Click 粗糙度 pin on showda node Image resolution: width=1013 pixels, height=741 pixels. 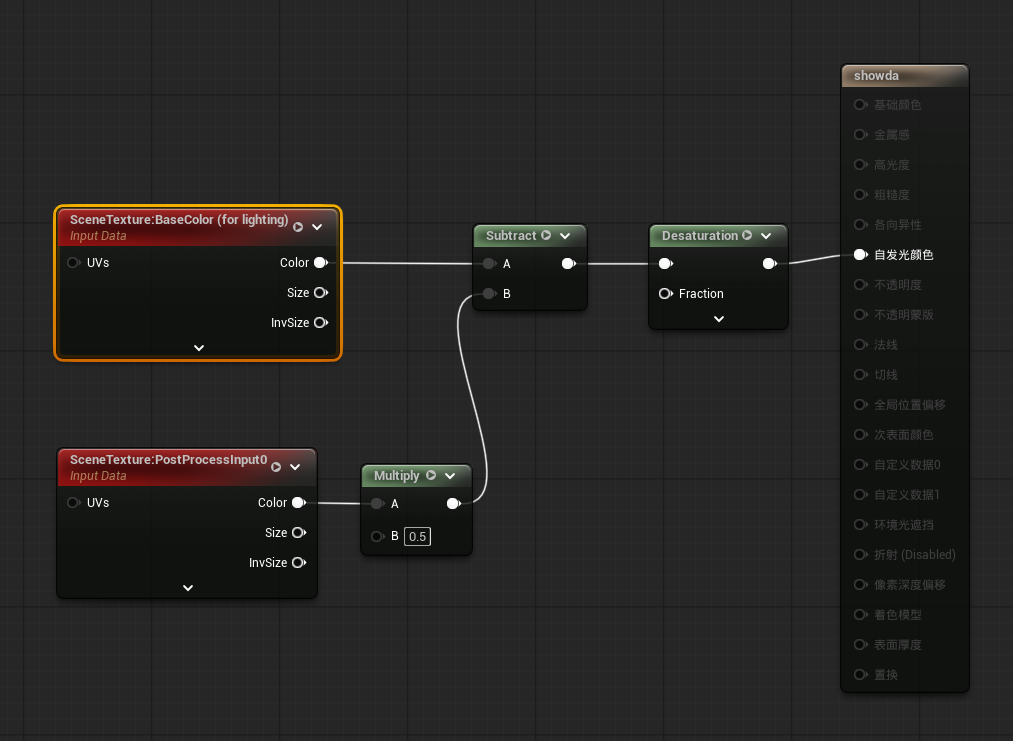pos(861,194)
